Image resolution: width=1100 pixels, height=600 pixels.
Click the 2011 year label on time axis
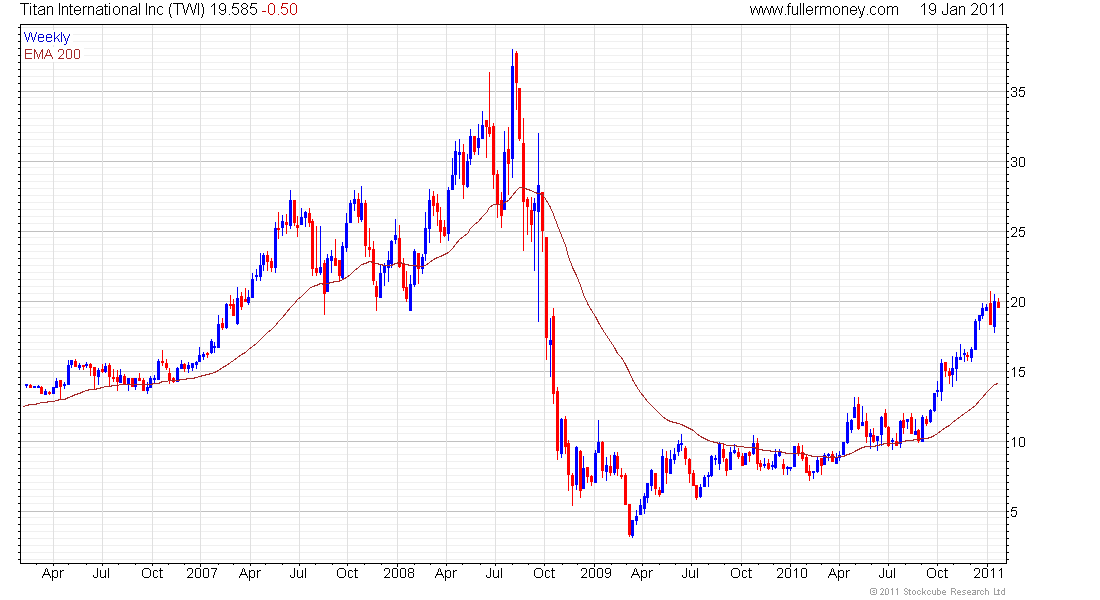tap(988, 573)
